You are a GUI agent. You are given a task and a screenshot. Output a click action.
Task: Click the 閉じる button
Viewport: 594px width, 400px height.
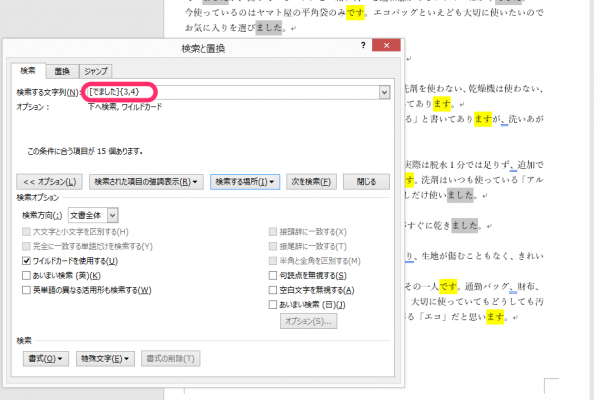(x=366, y=182)
